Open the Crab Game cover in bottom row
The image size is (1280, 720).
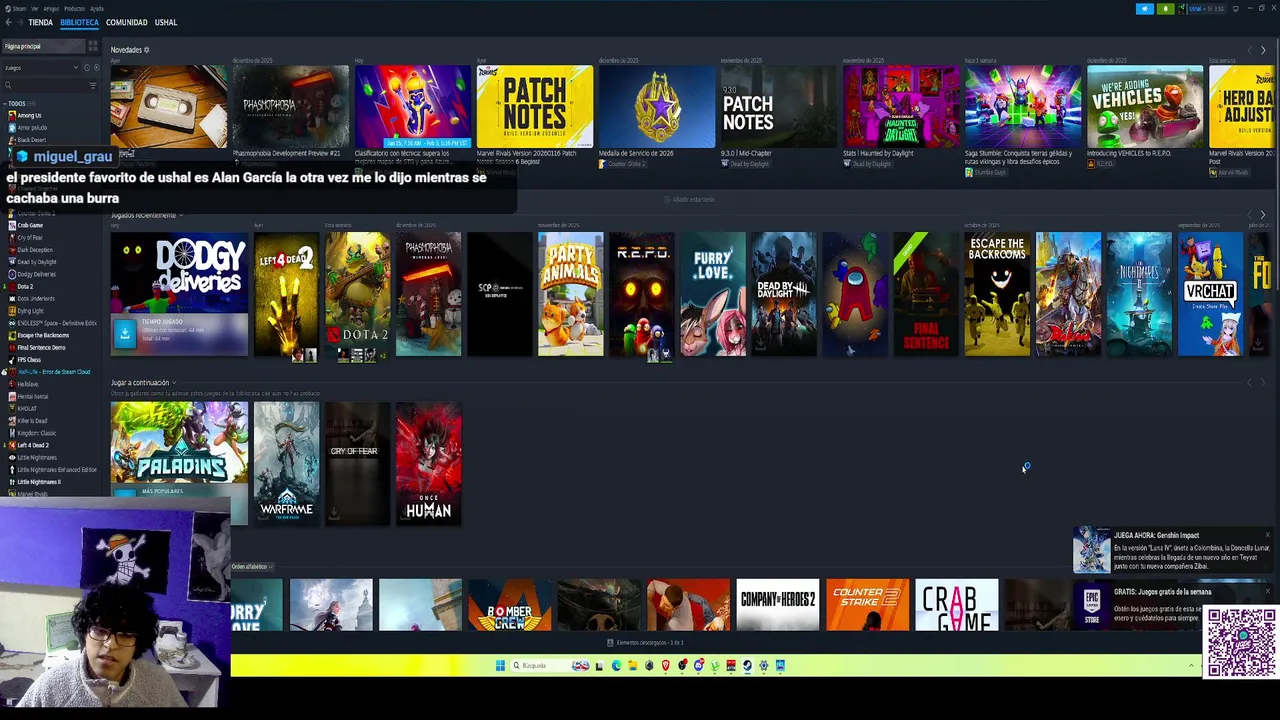(956, 605)
